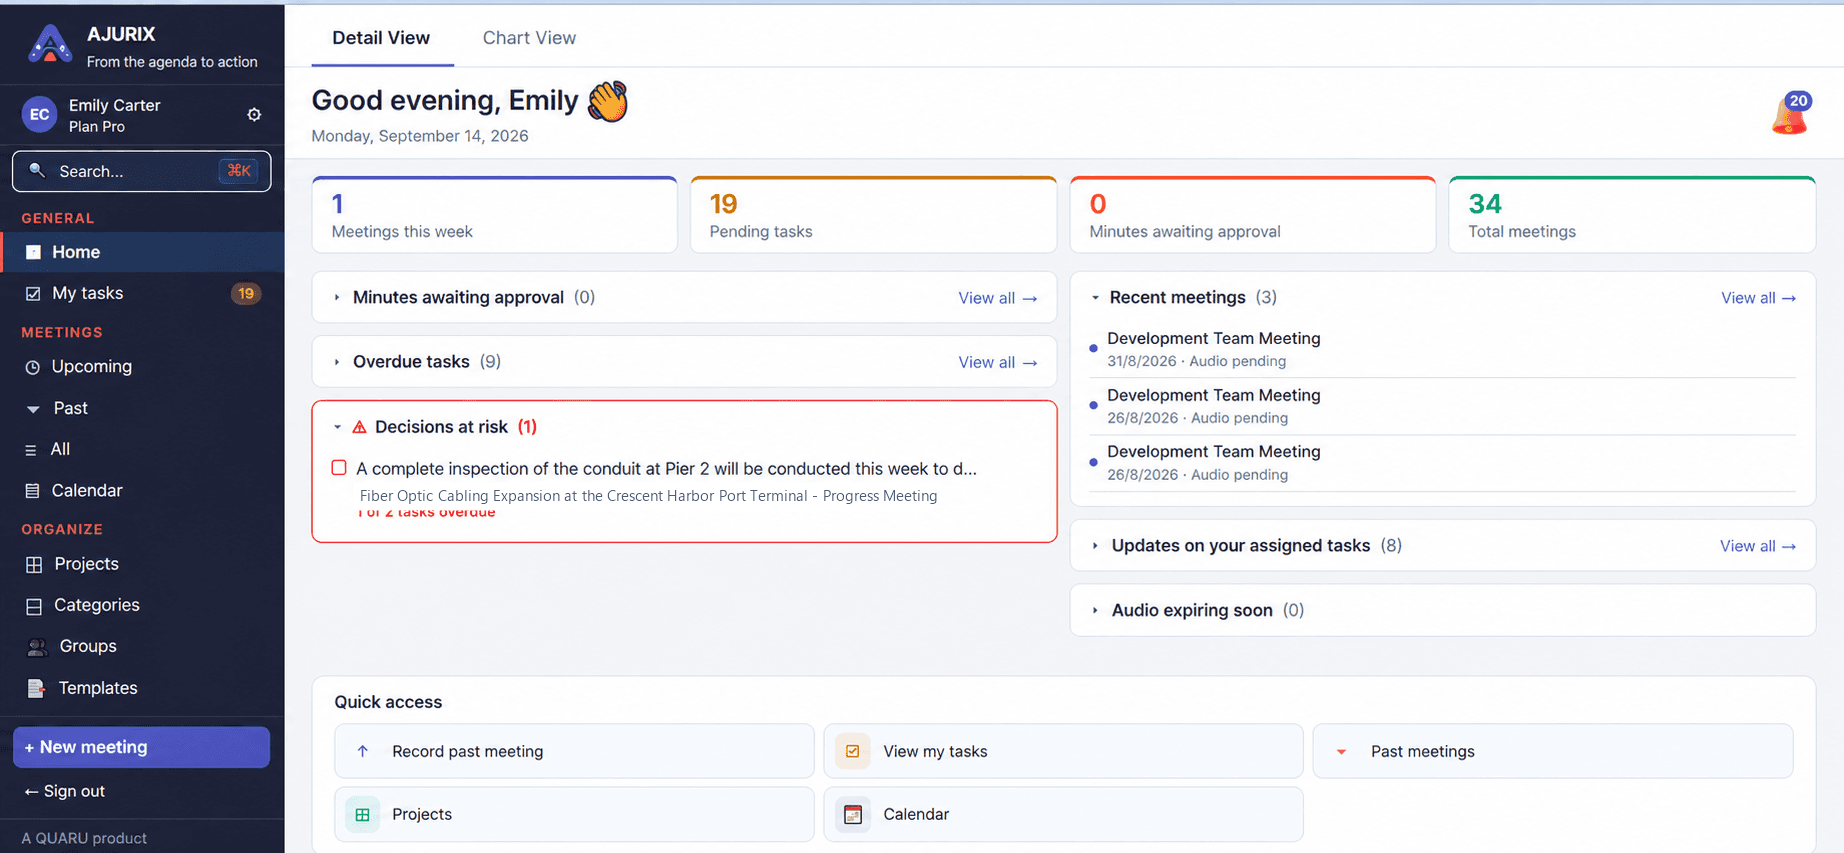
Task: Open the 31/8/2026 Development Team Meeting
Action: pos(1442,349)
